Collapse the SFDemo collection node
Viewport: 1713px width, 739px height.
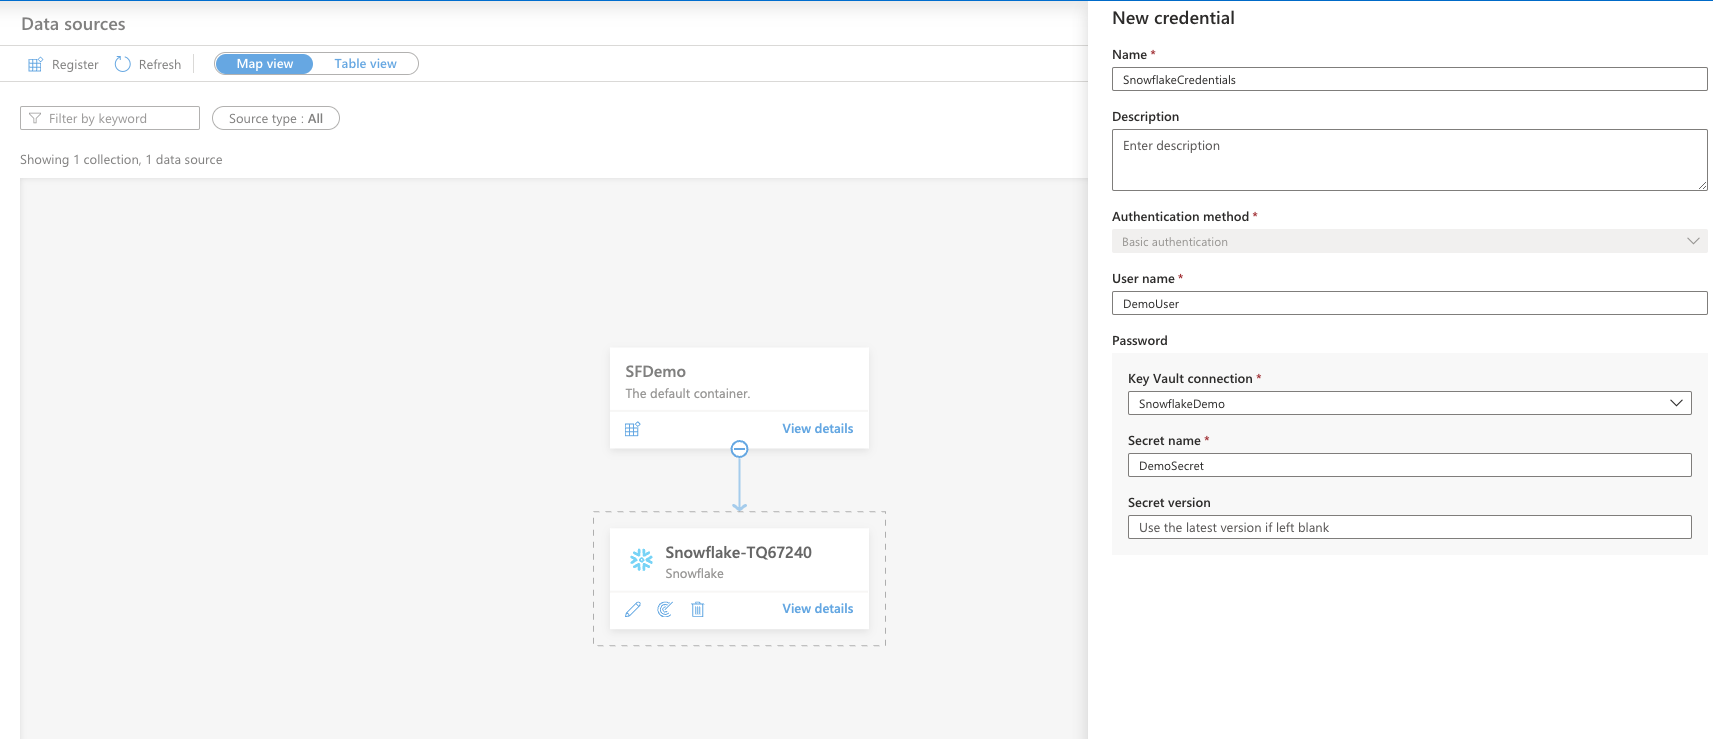tap(739, 450)
